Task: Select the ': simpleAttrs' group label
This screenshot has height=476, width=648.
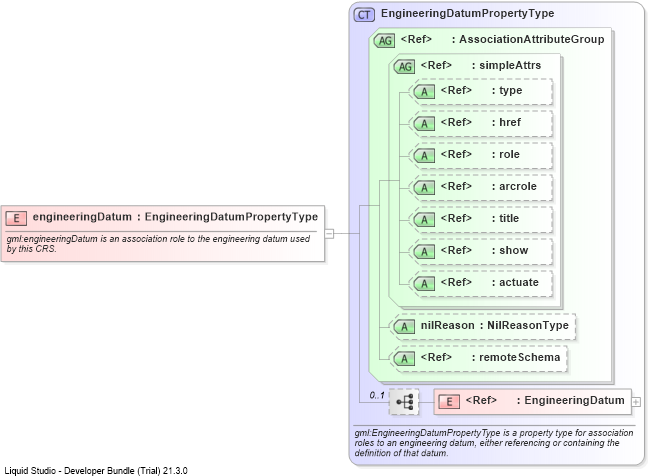Action: 507,65
